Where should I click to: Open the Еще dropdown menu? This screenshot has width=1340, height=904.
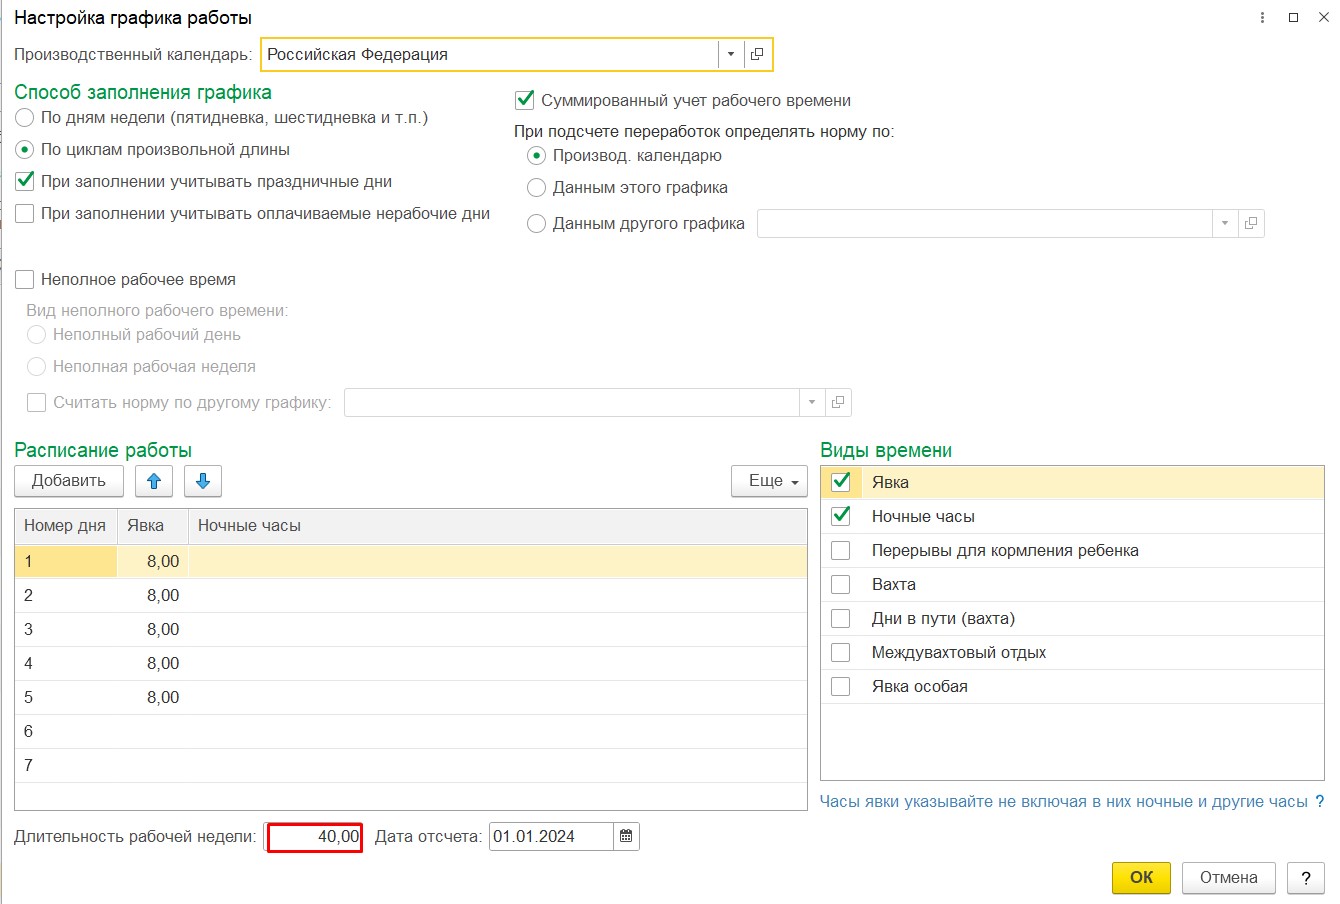point(770,481)
